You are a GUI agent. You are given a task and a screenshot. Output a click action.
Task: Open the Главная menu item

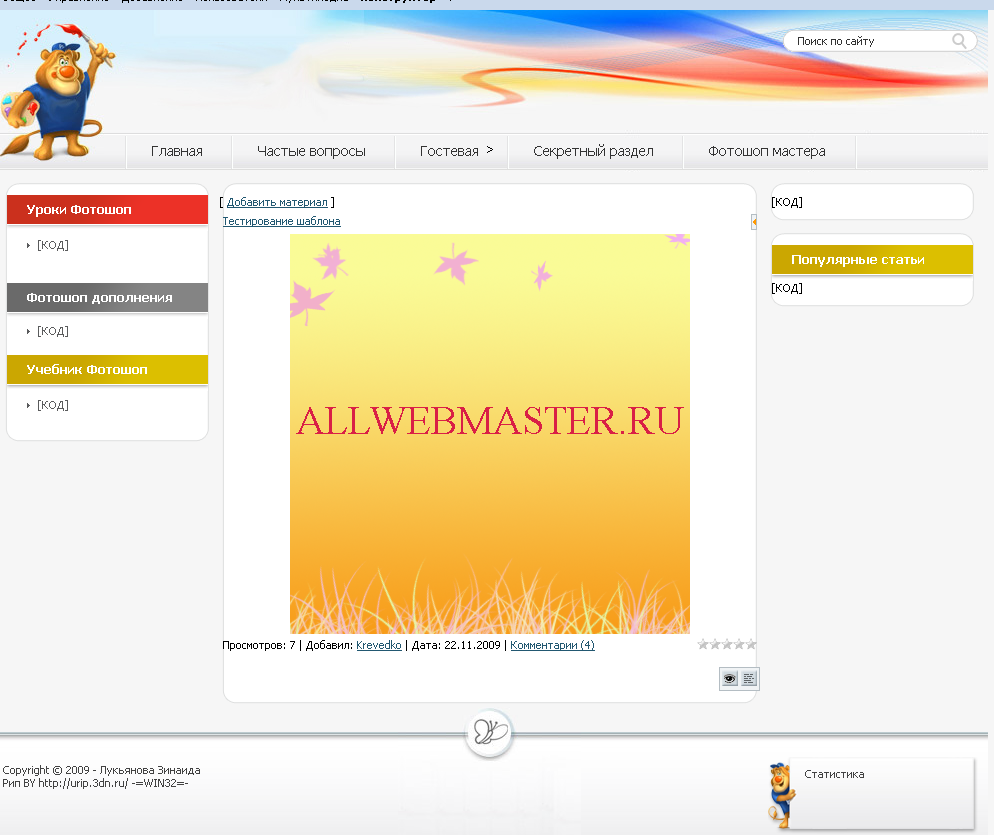click(x=177, y=152)
